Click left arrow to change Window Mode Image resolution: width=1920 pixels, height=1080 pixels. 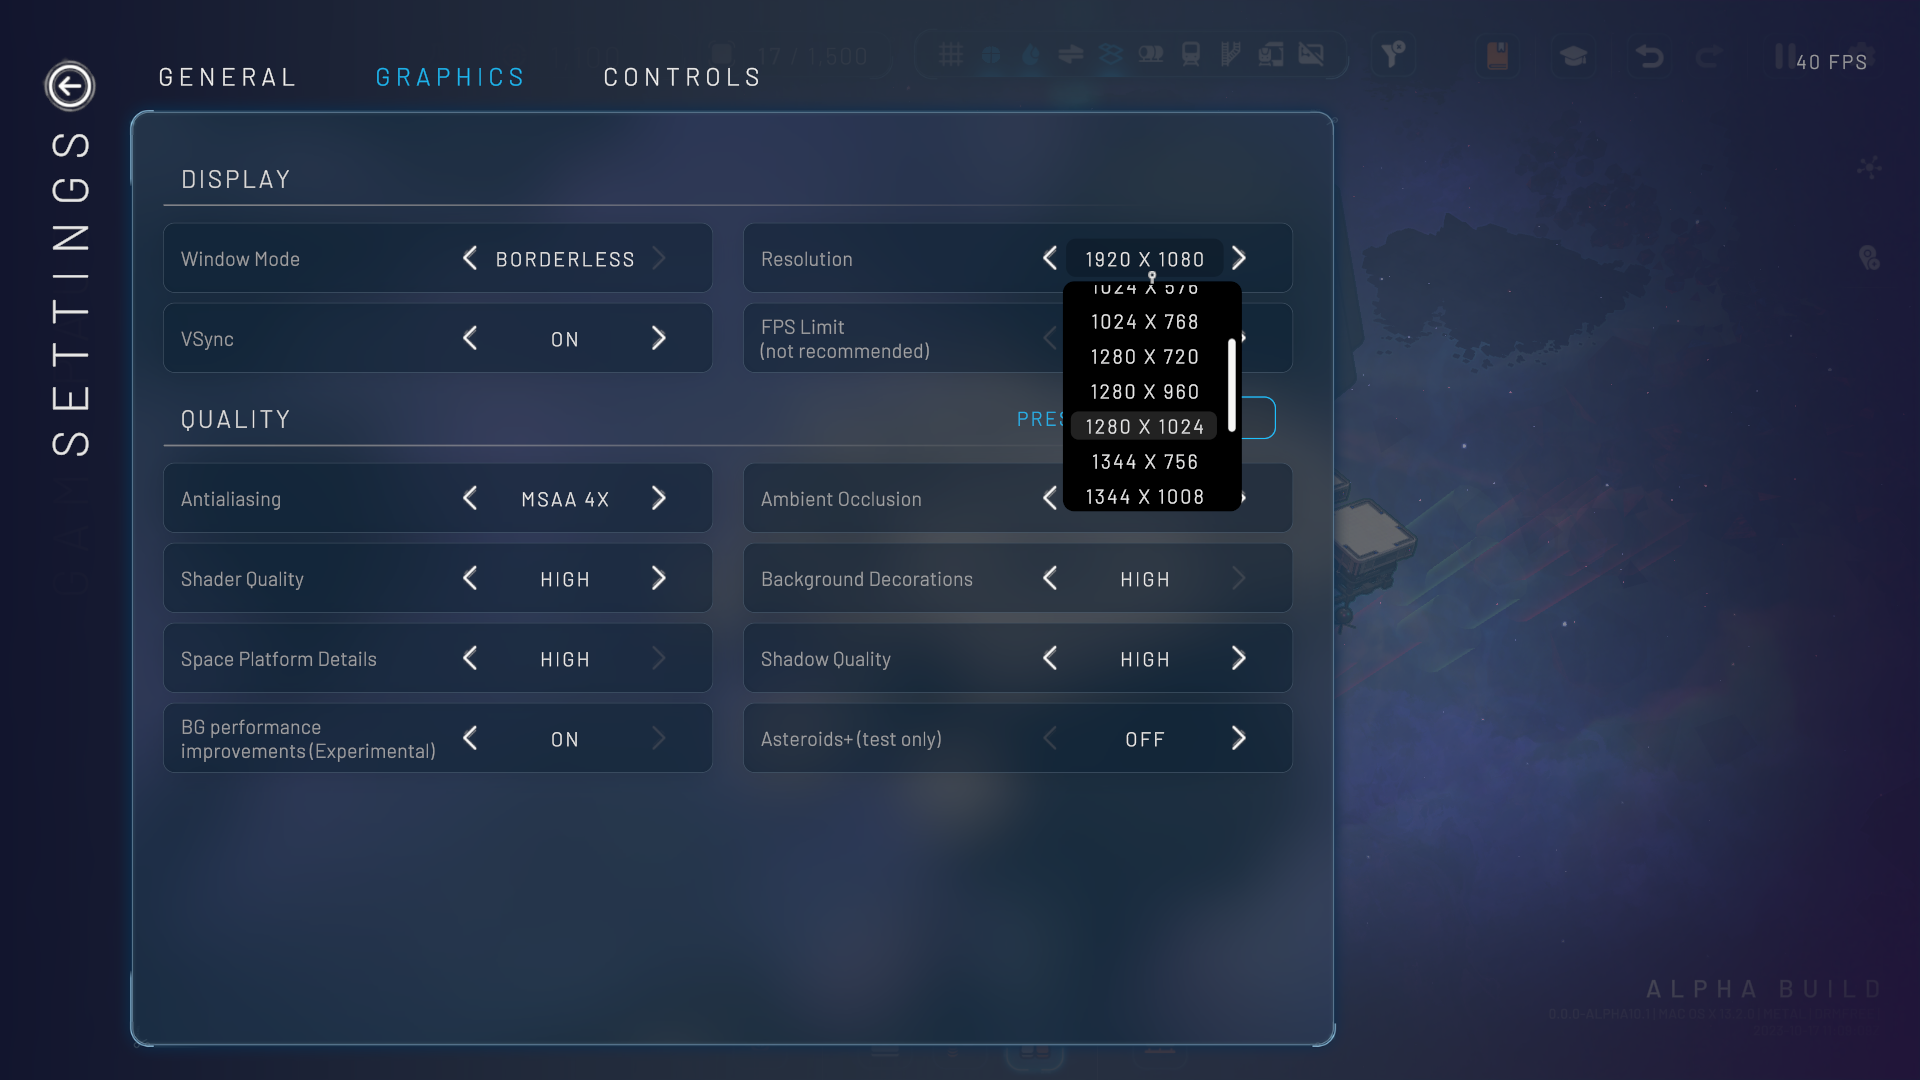[x=471, y=258]
